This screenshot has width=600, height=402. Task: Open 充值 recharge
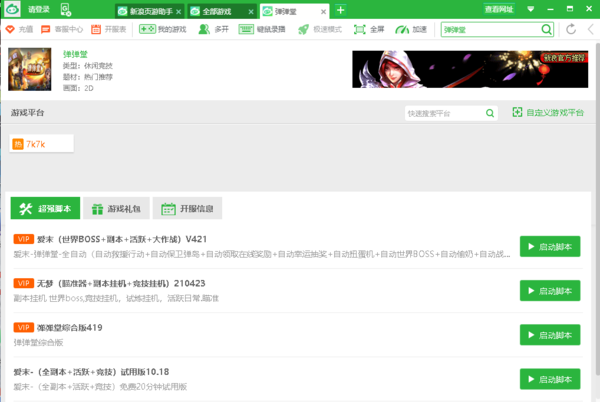tap(20, 29)
